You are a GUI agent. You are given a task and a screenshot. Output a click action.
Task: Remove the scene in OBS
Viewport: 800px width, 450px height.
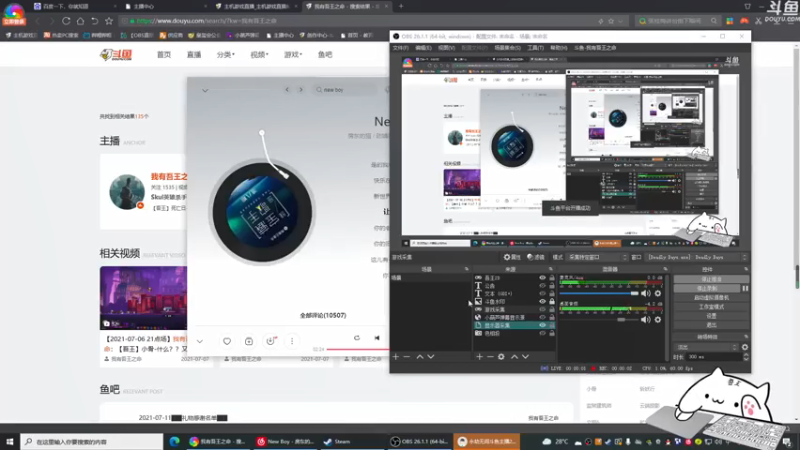[x=407, y=357]
